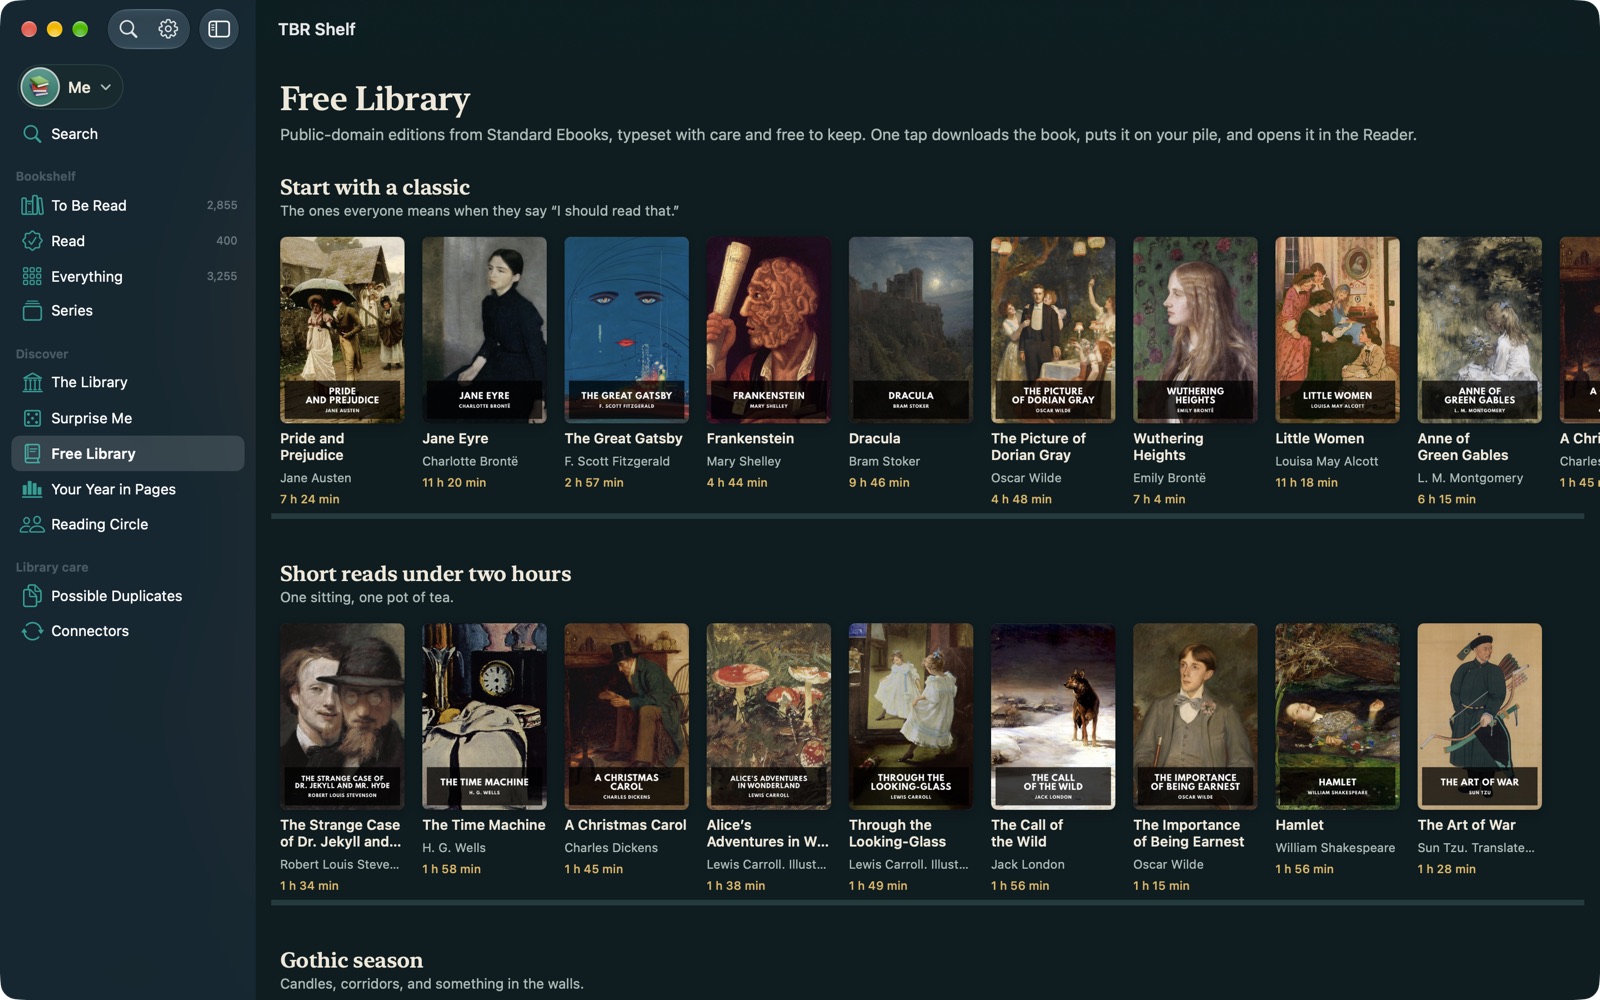Click the short reads row scrollbar
This screenshot has height=1000, width=1600.
click(927, 903)
